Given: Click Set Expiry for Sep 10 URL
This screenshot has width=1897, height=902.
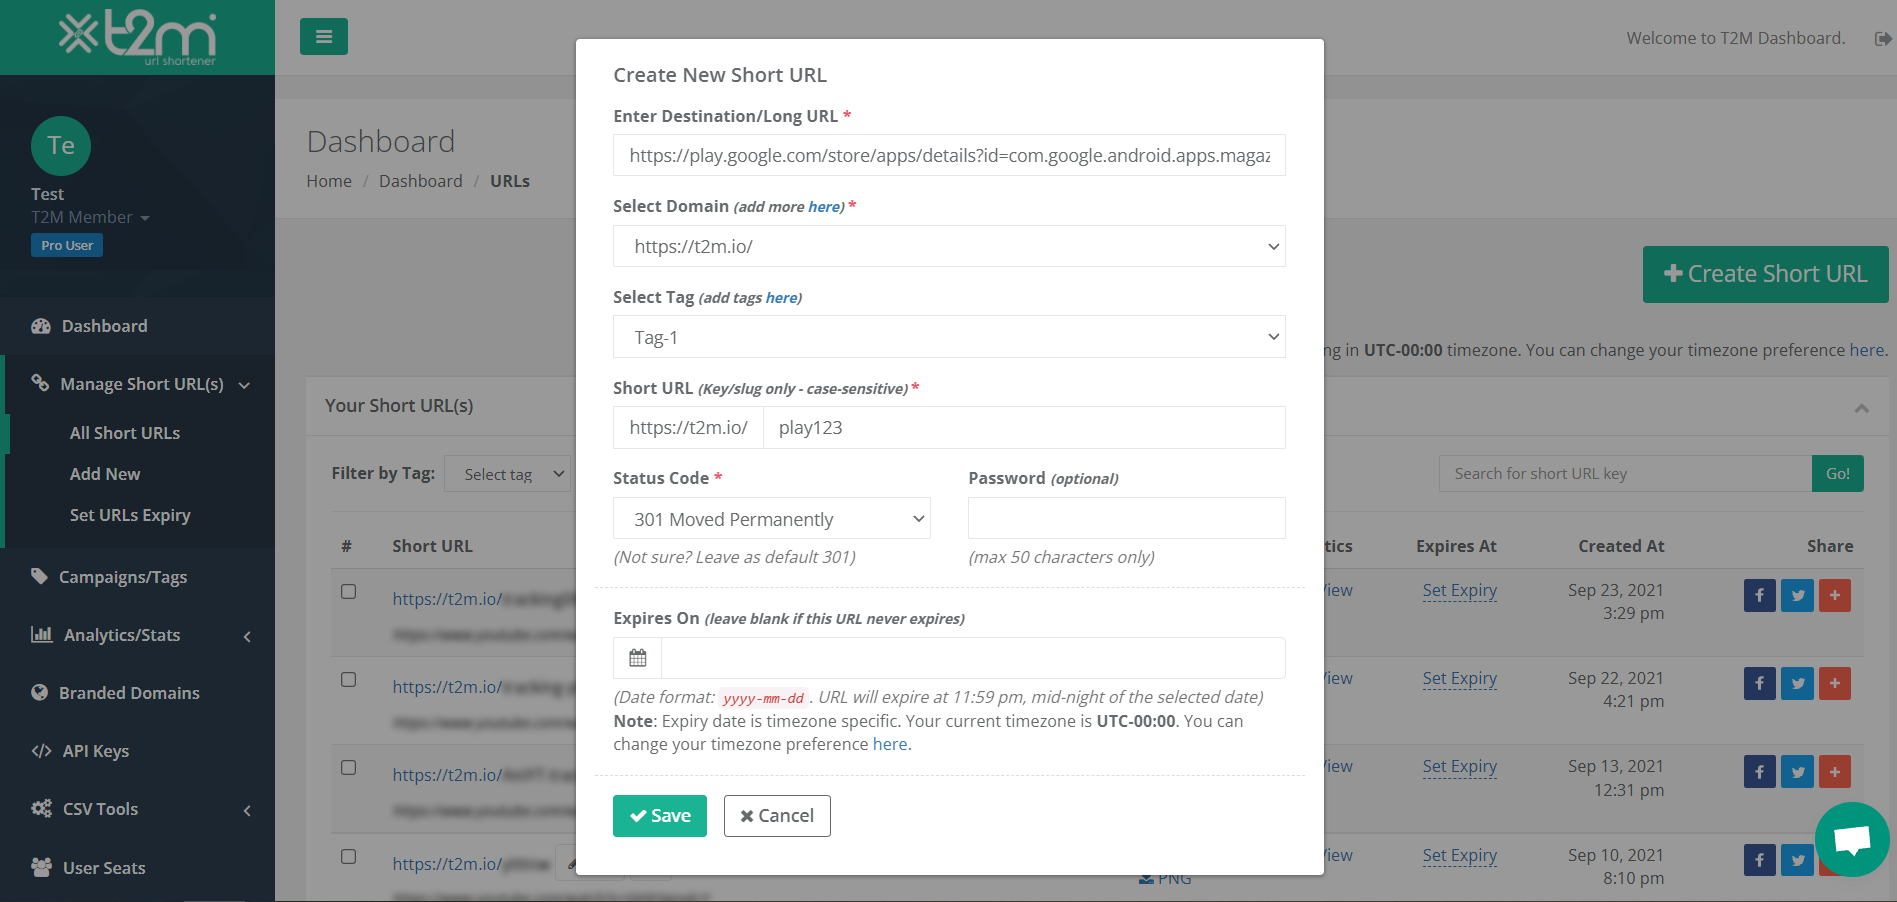Looking at the screenshot, I should [1460, 855].
